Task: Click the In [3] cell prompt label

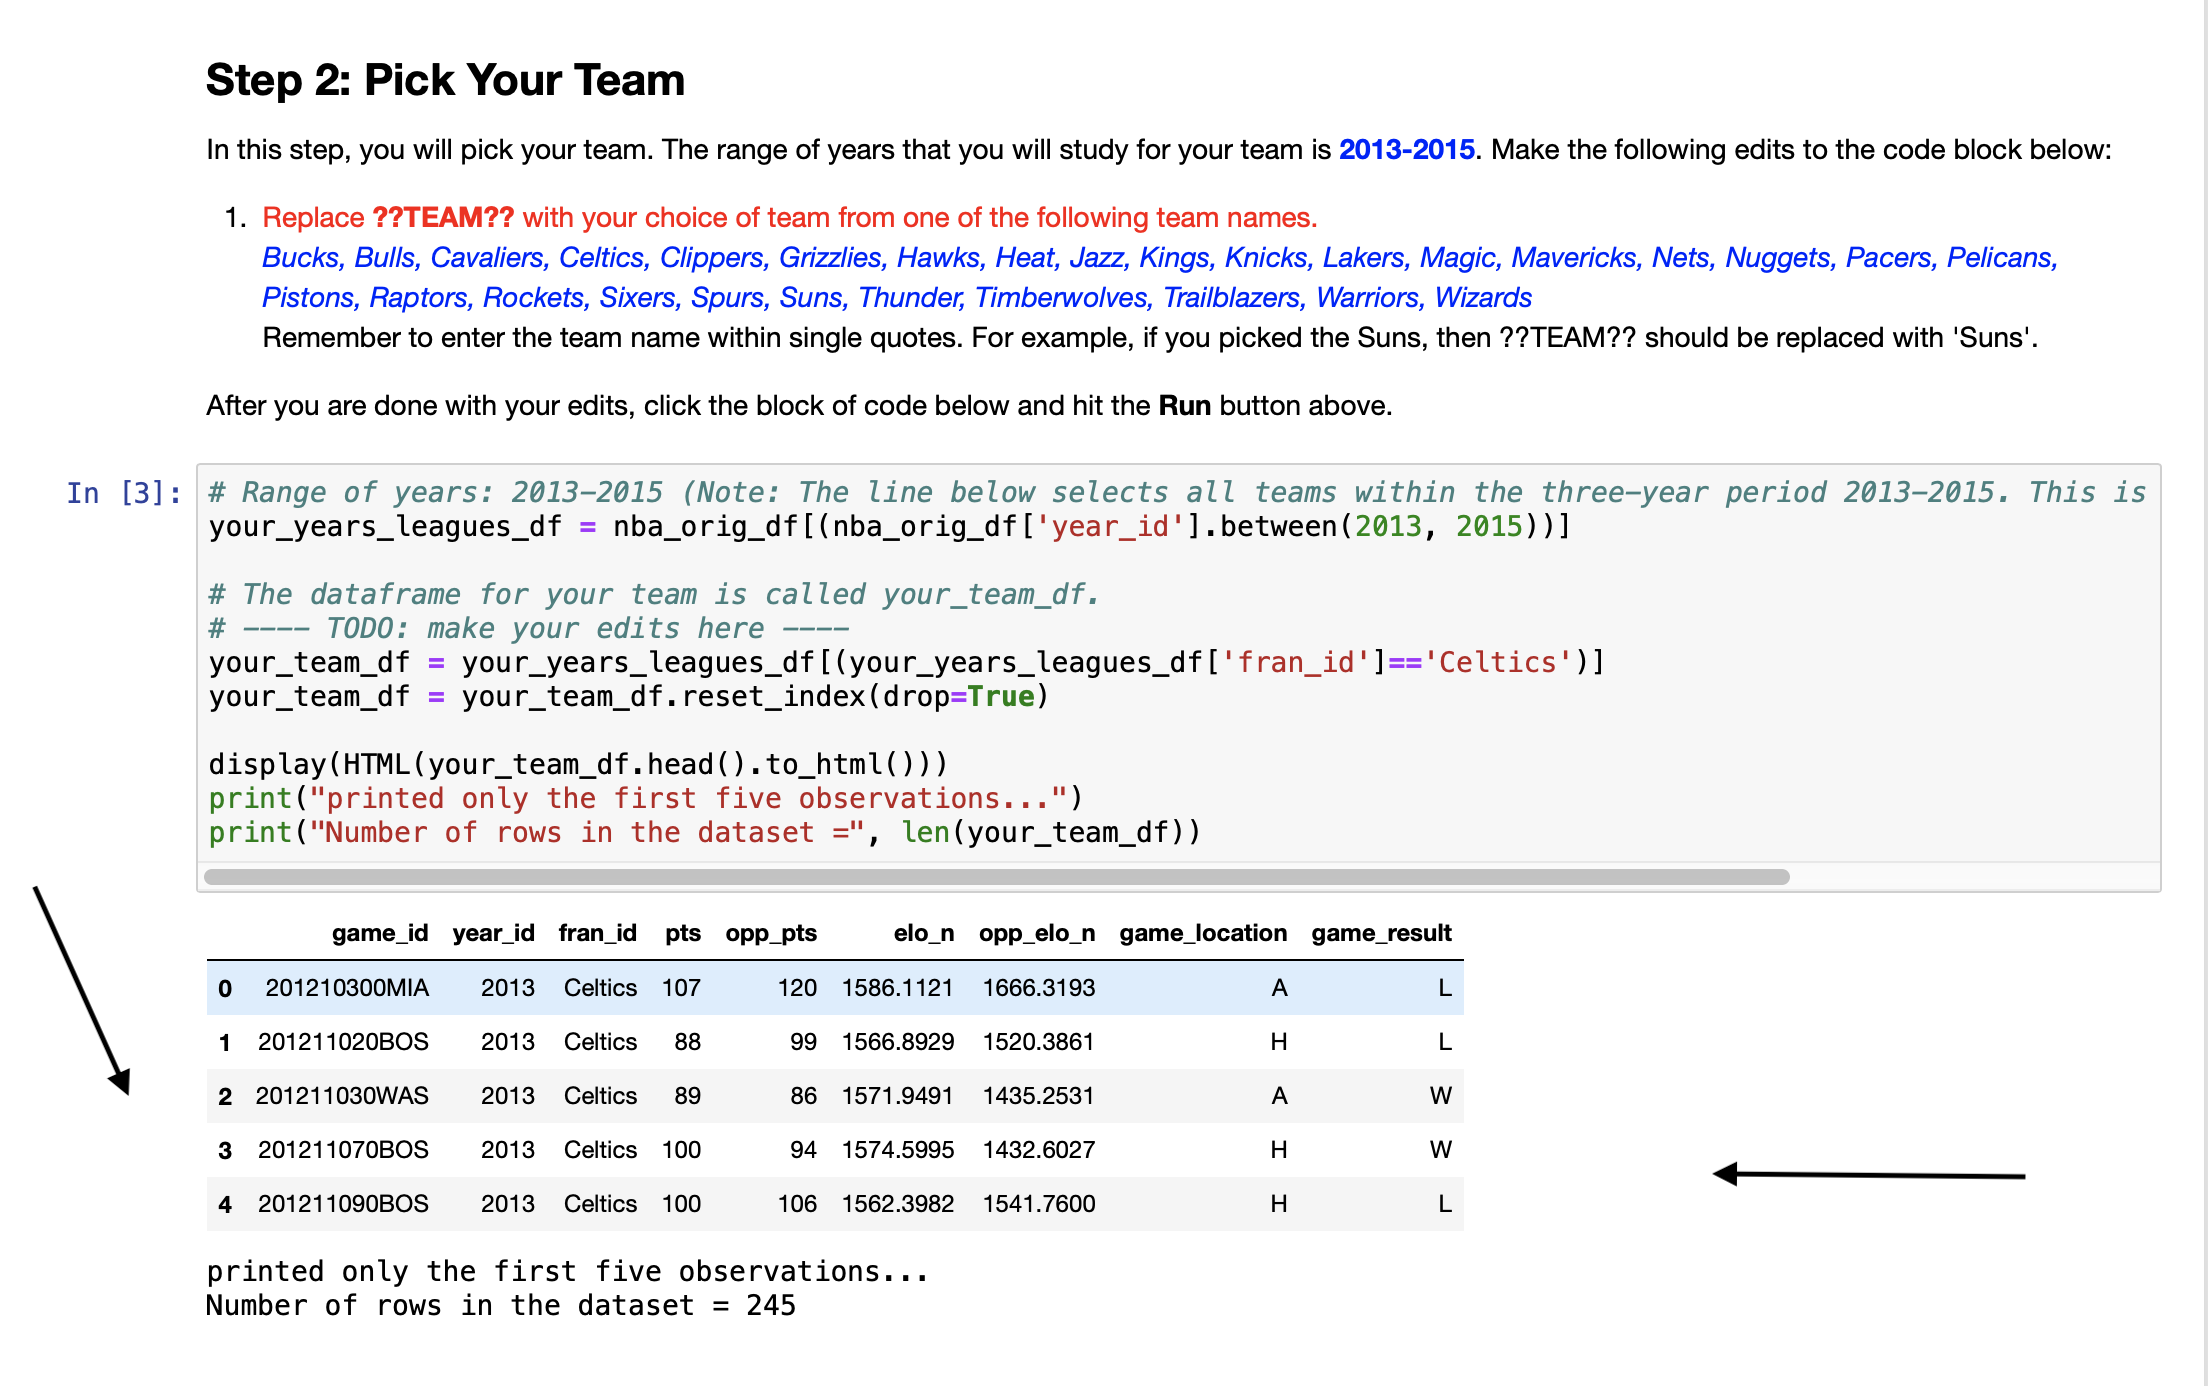Action: coord(123,491)
